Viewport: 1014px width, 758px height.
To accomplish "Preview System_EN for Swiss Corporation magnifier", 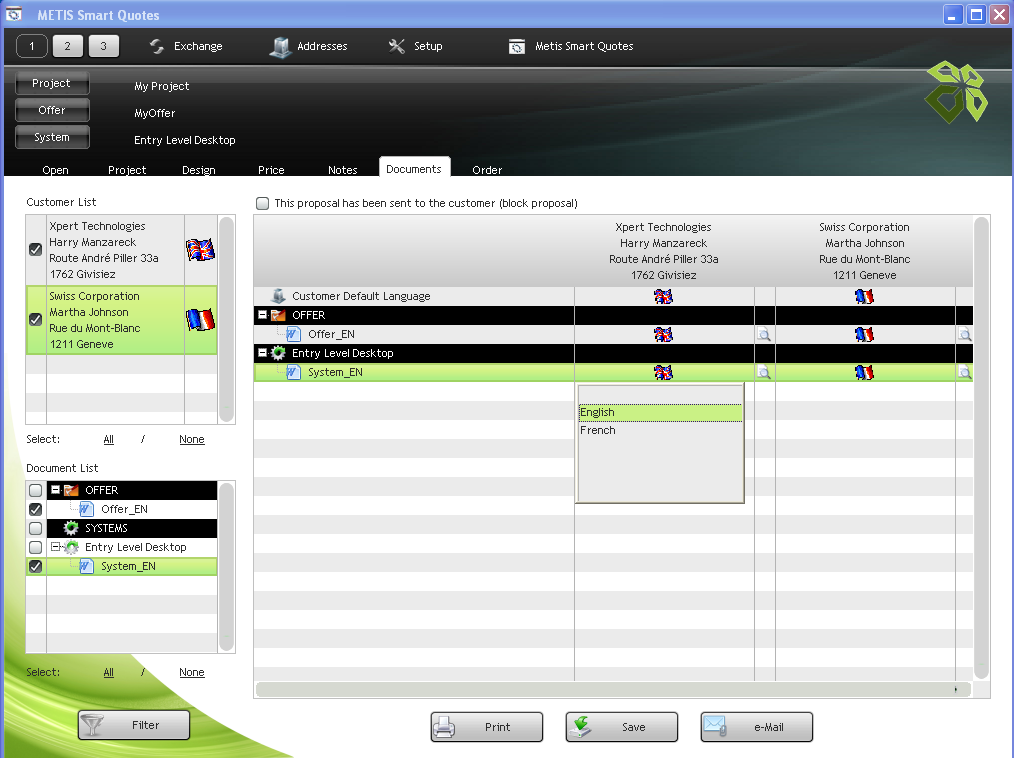I will (x=965, y=373).
